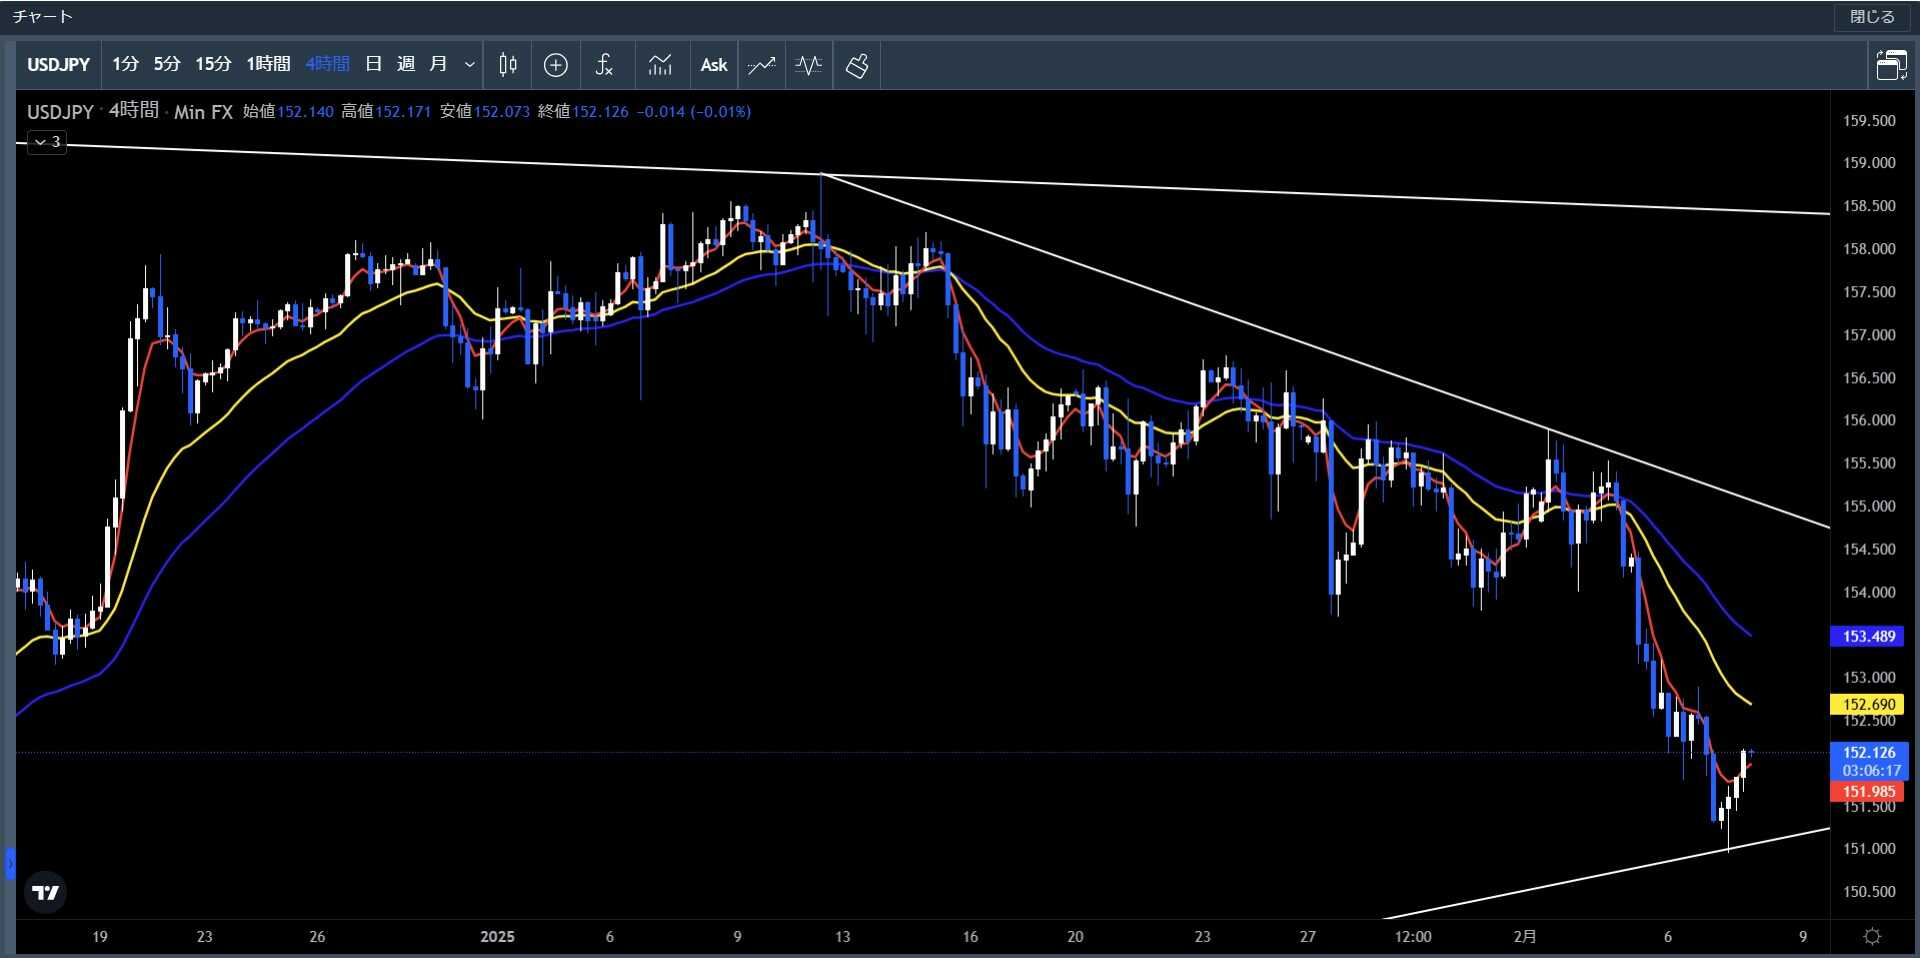Click the compare/add symbol plus icon
Viewport: 1920px width, 958px height.
[556, 65]
